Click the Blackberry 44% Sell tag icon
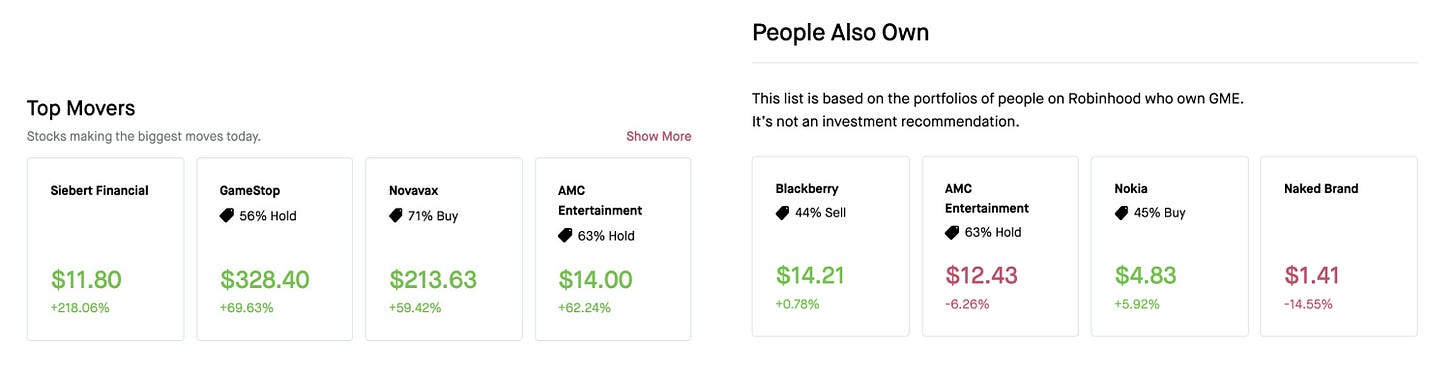 click(783, 212)
